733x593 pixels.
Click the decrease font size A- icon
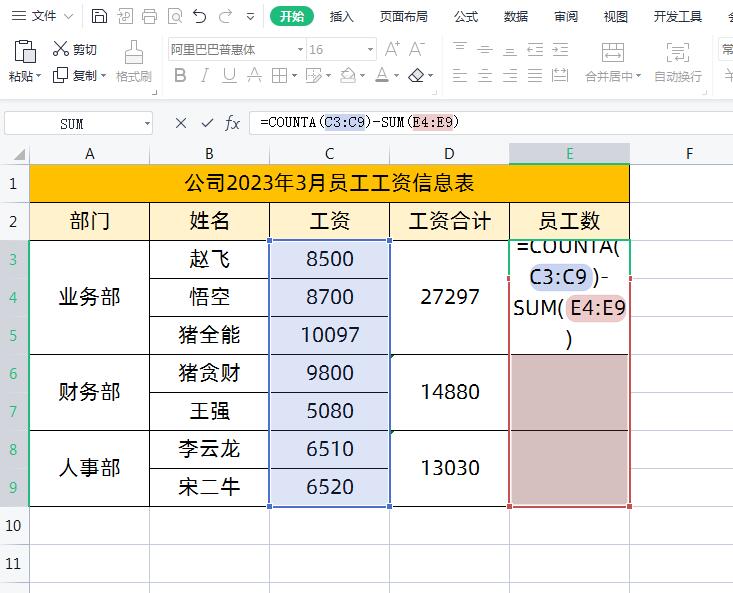[x=417, y=49]
